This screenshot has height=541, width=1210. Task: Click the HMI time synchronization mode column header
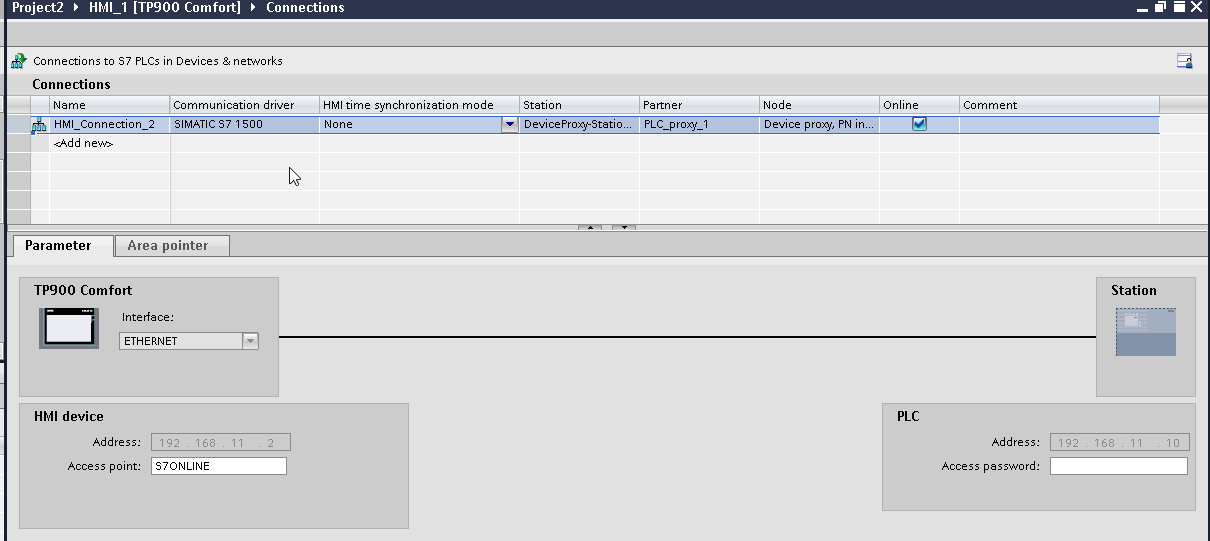pos(420,105)
